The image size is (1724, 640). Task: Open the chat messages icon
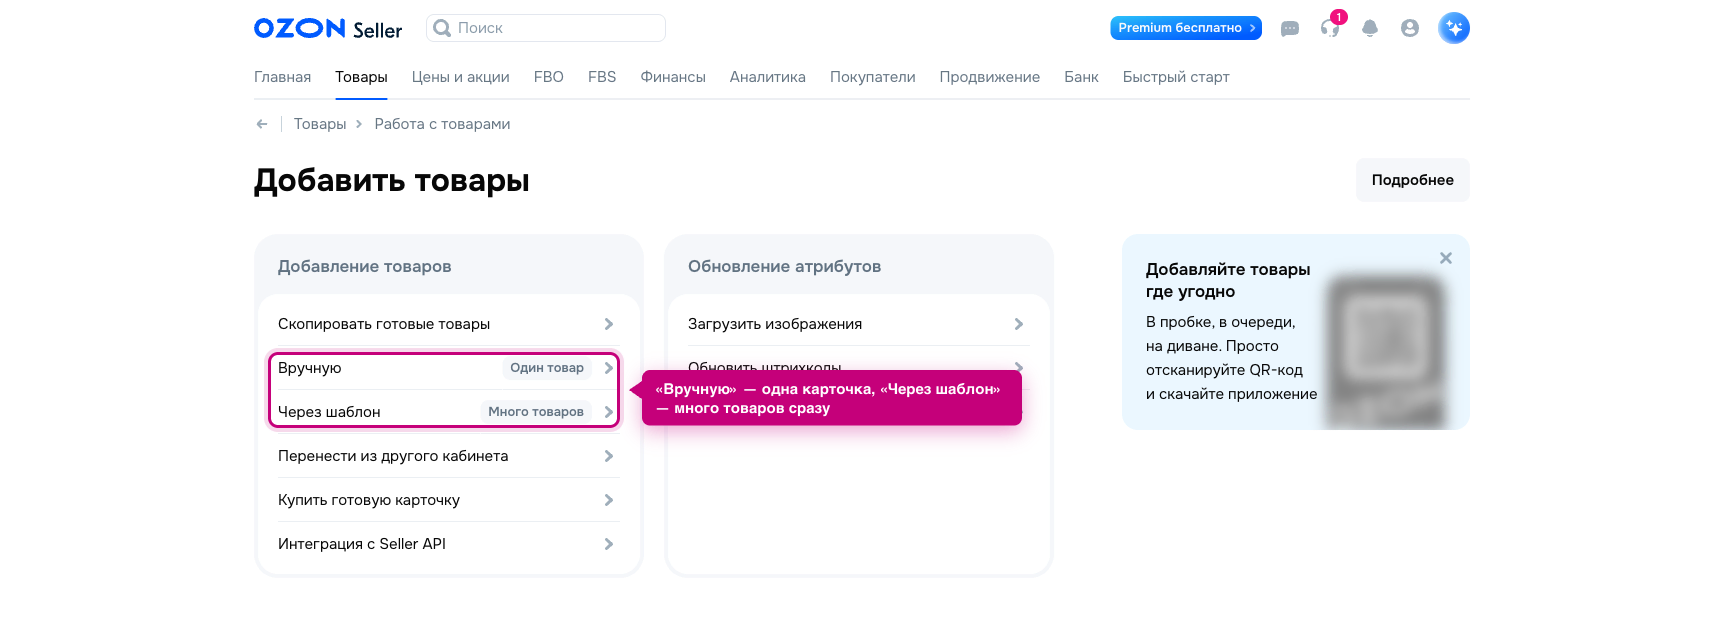click(x=1290, y=28)
